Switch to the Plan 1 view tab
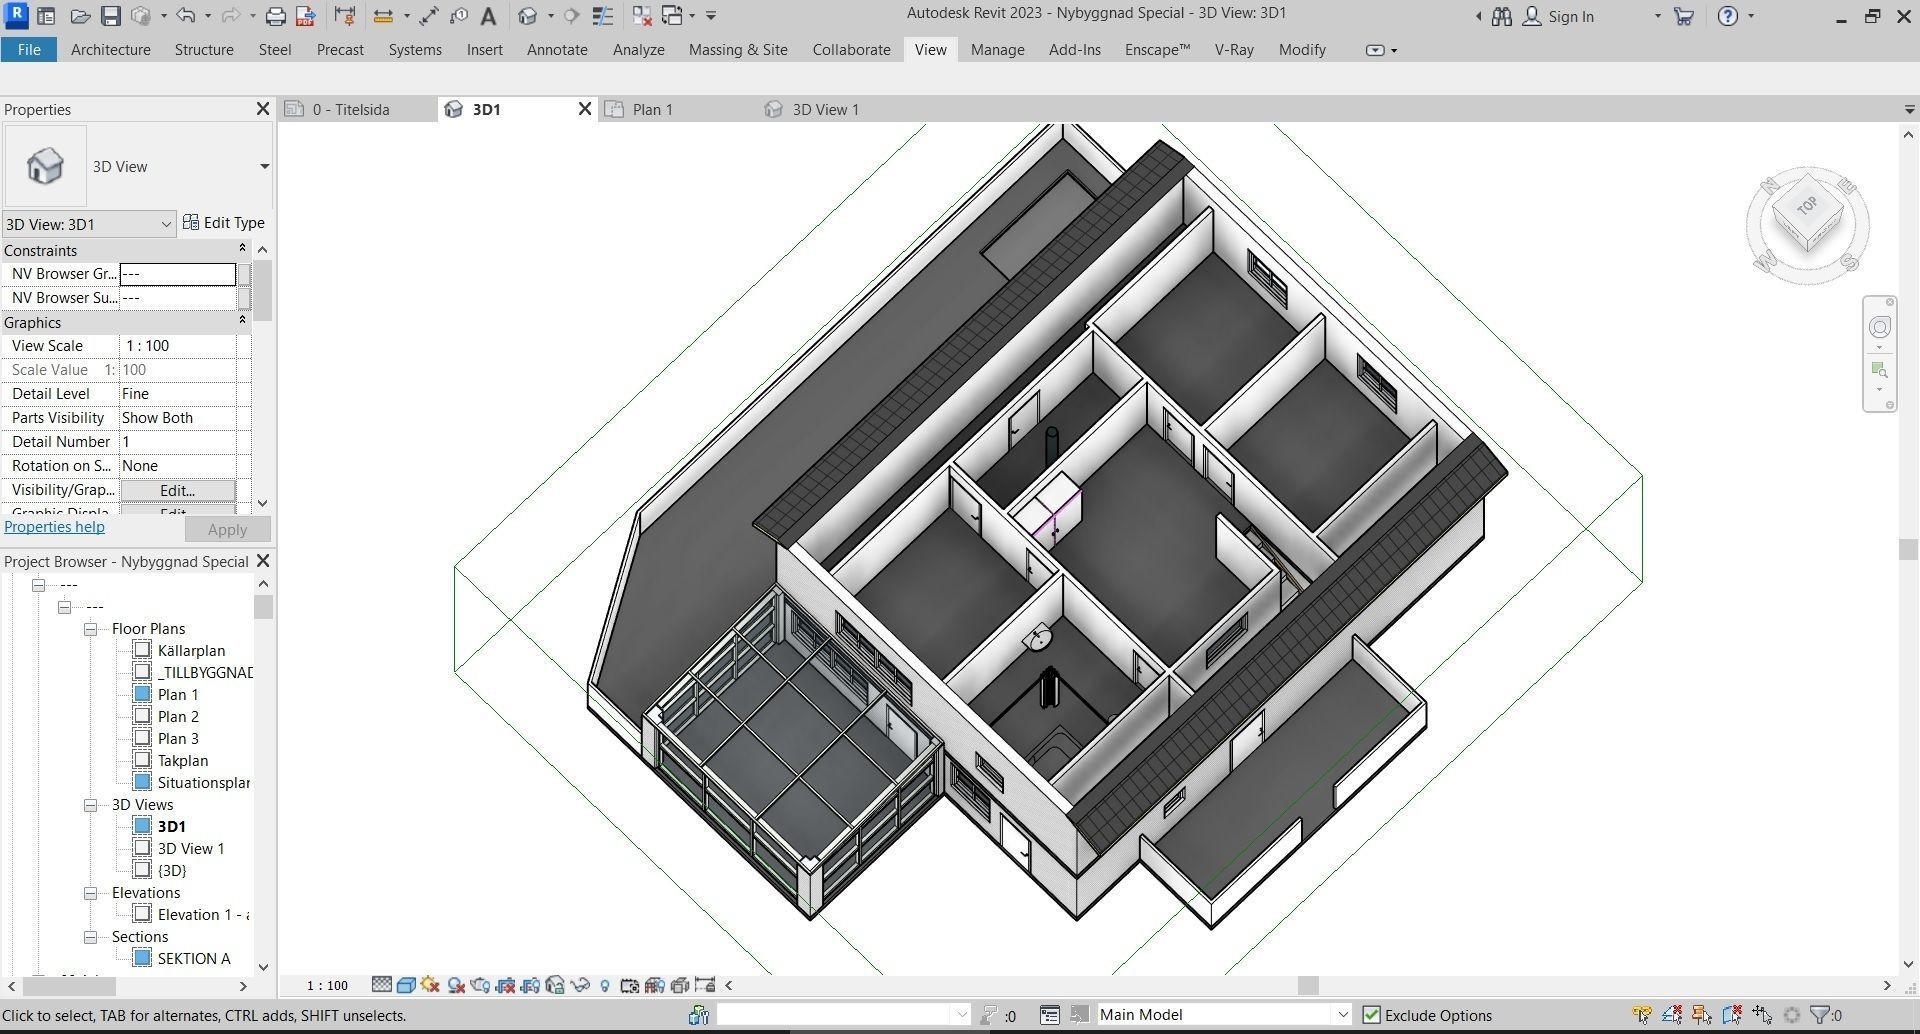The height and width of the screenshot is (1034, 1920). coord(652,109)
